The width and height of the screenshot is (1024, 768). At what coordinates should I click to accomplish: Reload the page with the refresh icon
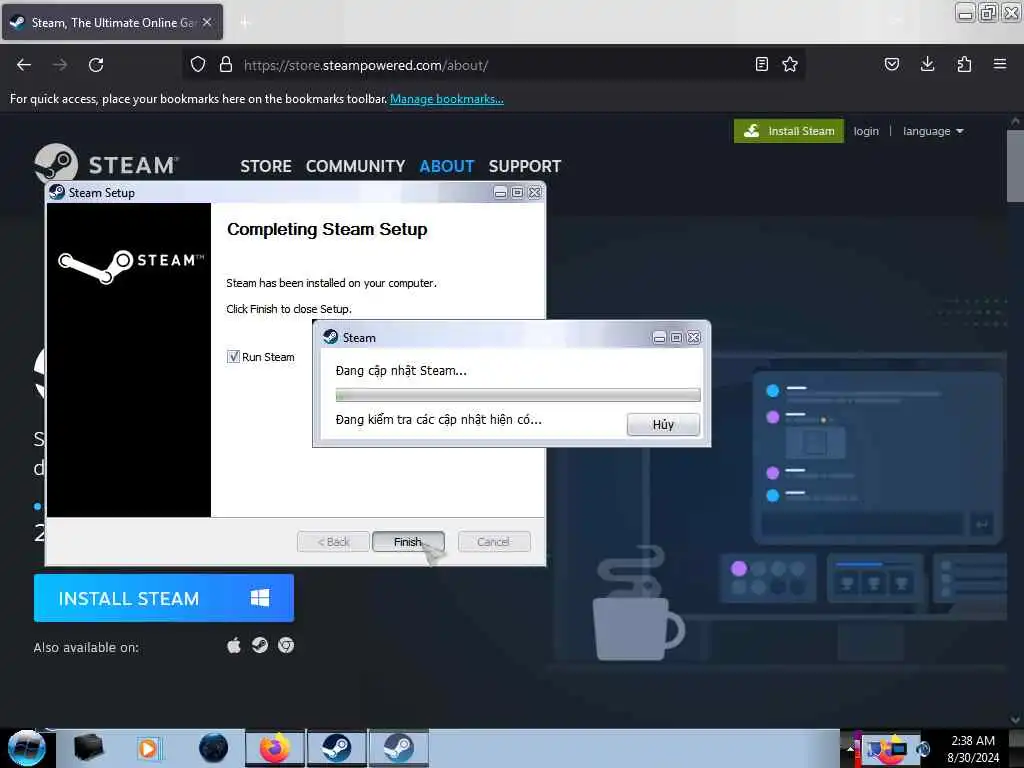click(x=96, y=65)
